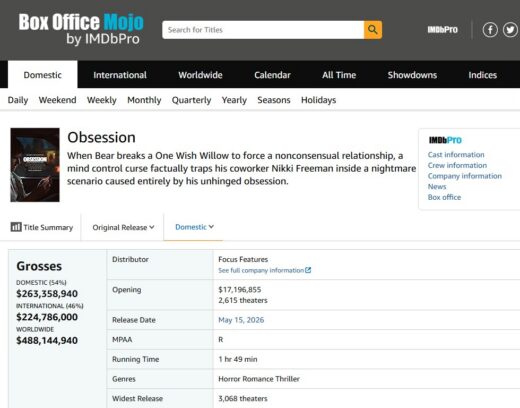520x408 pixels.
Task: Click the Box Office Mojo logo
Action: pos(81,29)
